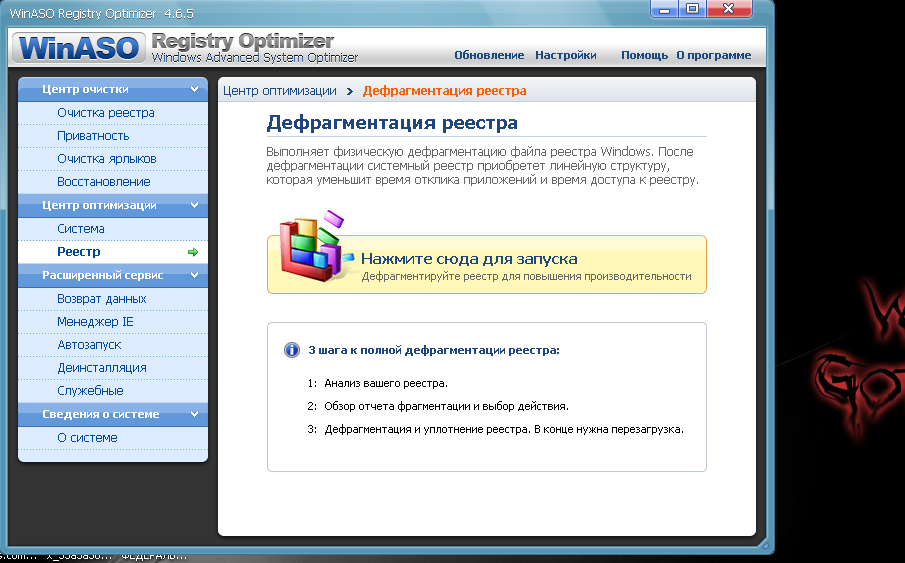The width and height of the screenshot is (905, 563).
Task: Open the Настройки menu
Action: tap(566, 55)
